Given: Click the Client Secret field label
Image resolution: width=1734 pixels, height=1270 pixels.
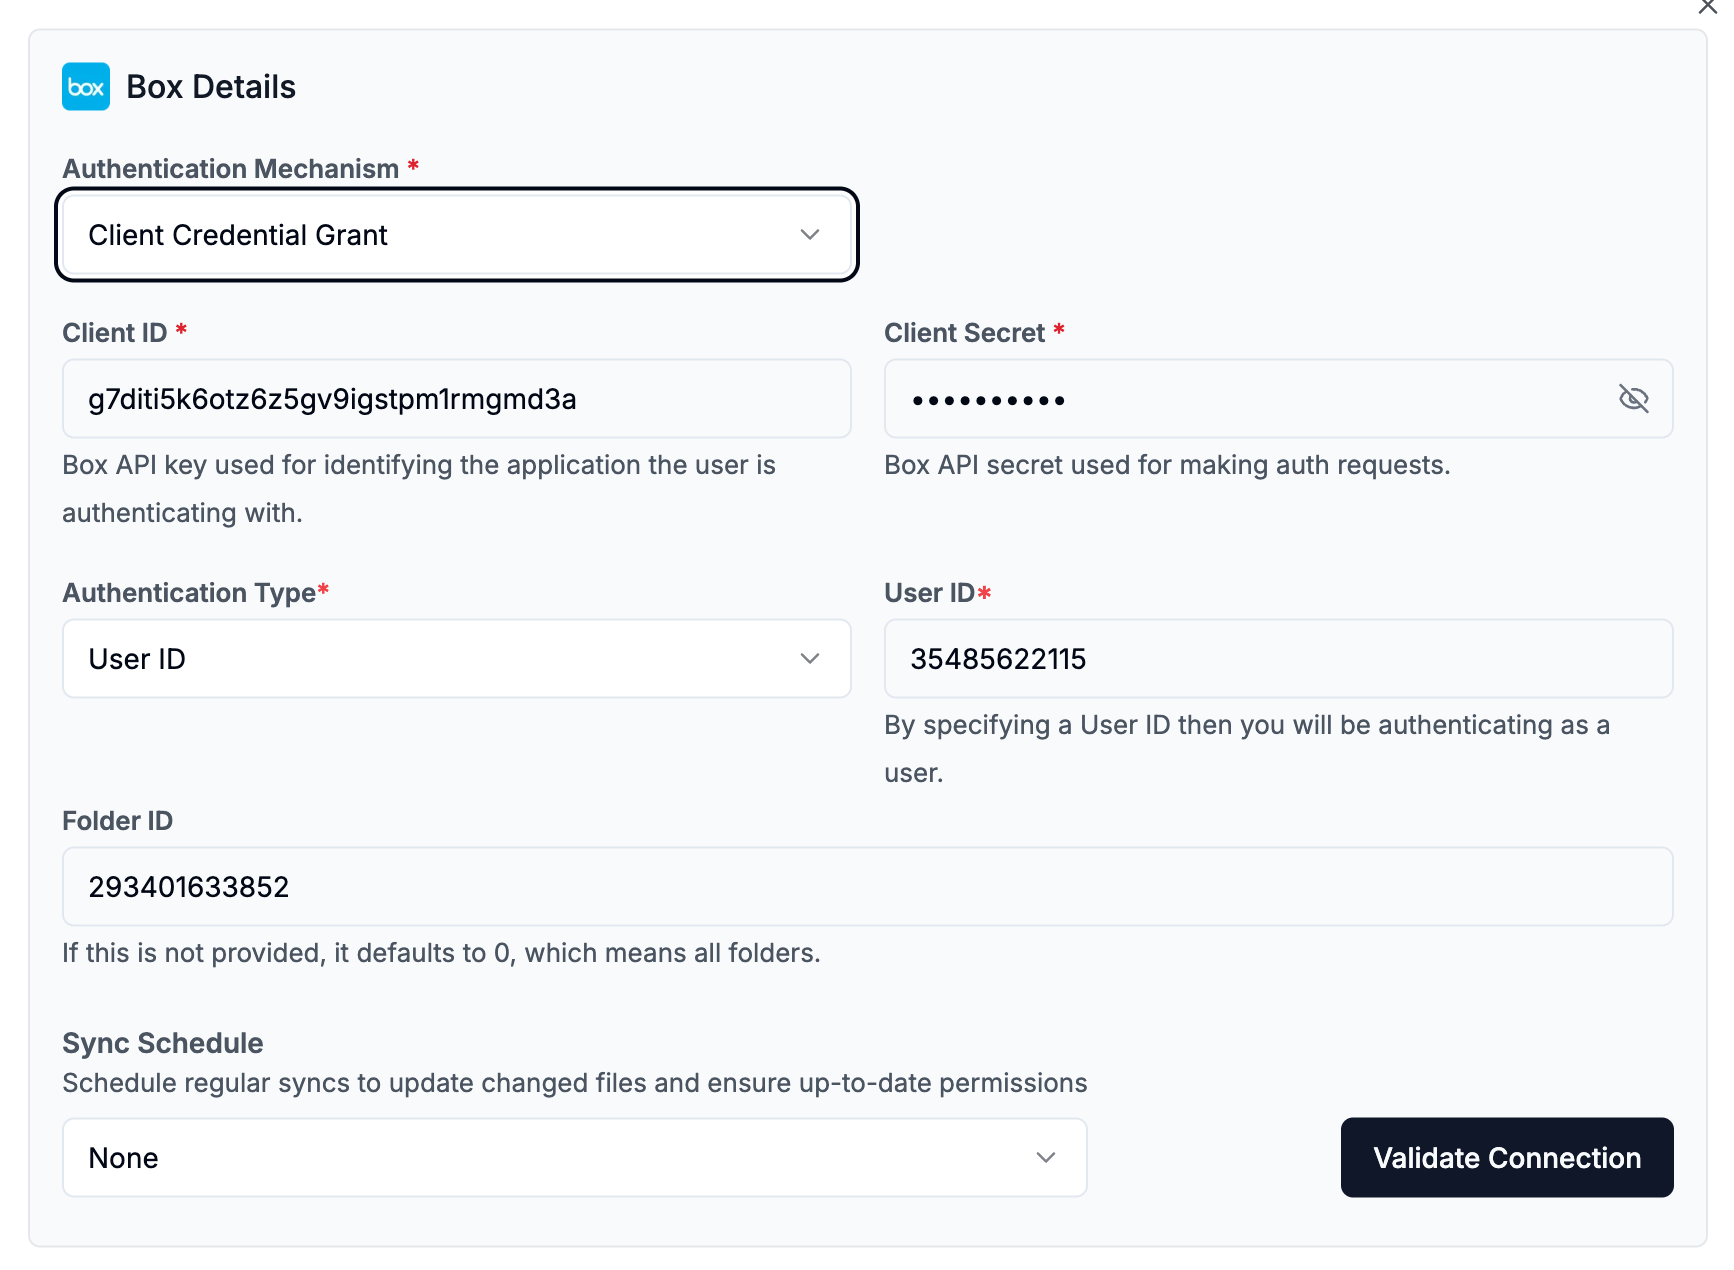Looking at the screenshot, I should click(x=964, y=333).
